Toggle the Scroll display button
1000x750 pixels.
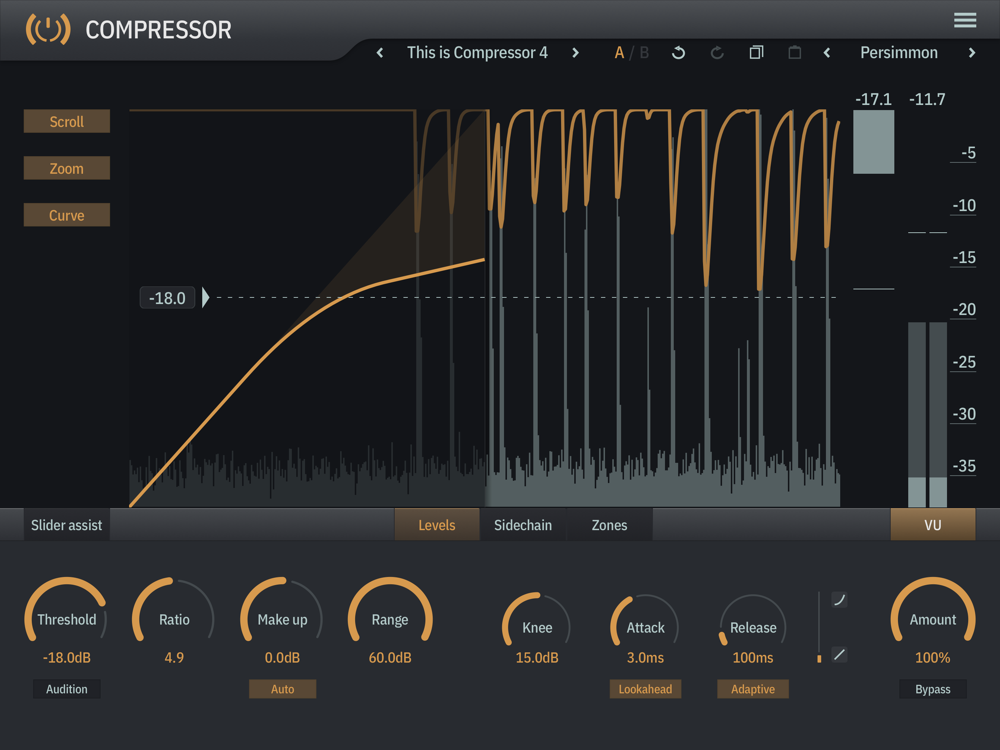click(67, 121)
